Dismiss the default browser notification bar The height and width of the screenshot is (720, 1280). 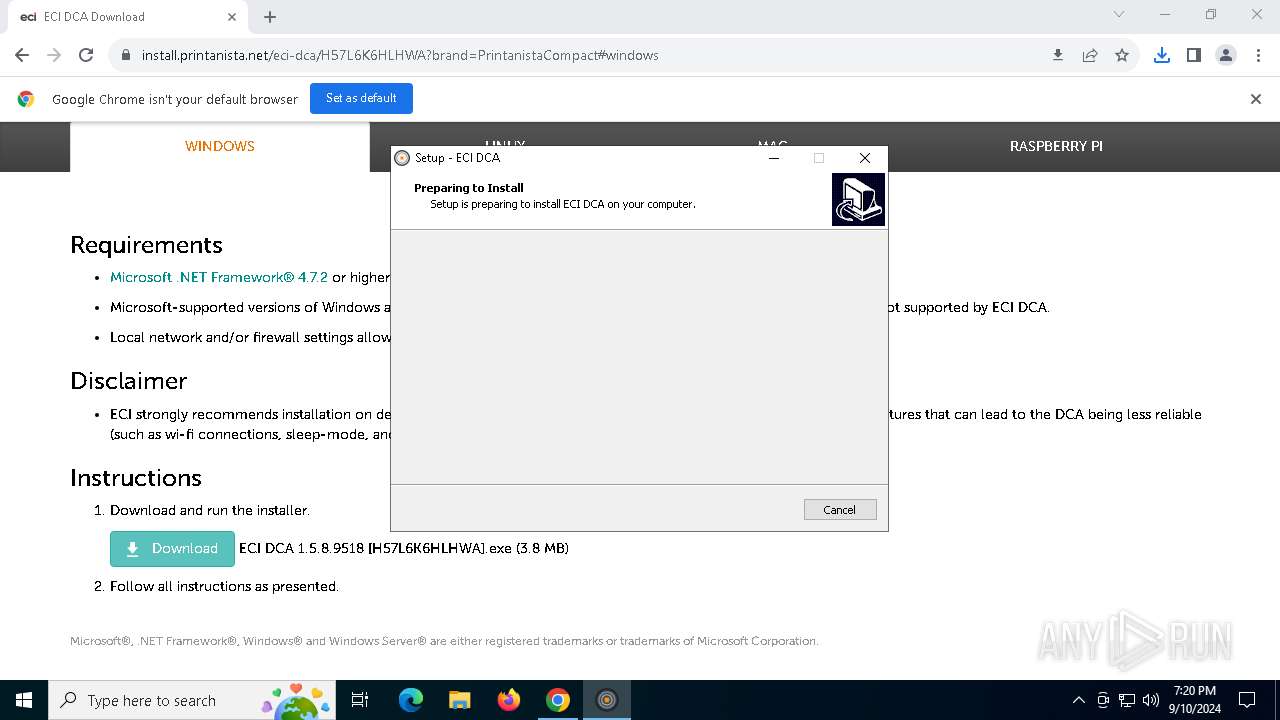coord(1256,99)
